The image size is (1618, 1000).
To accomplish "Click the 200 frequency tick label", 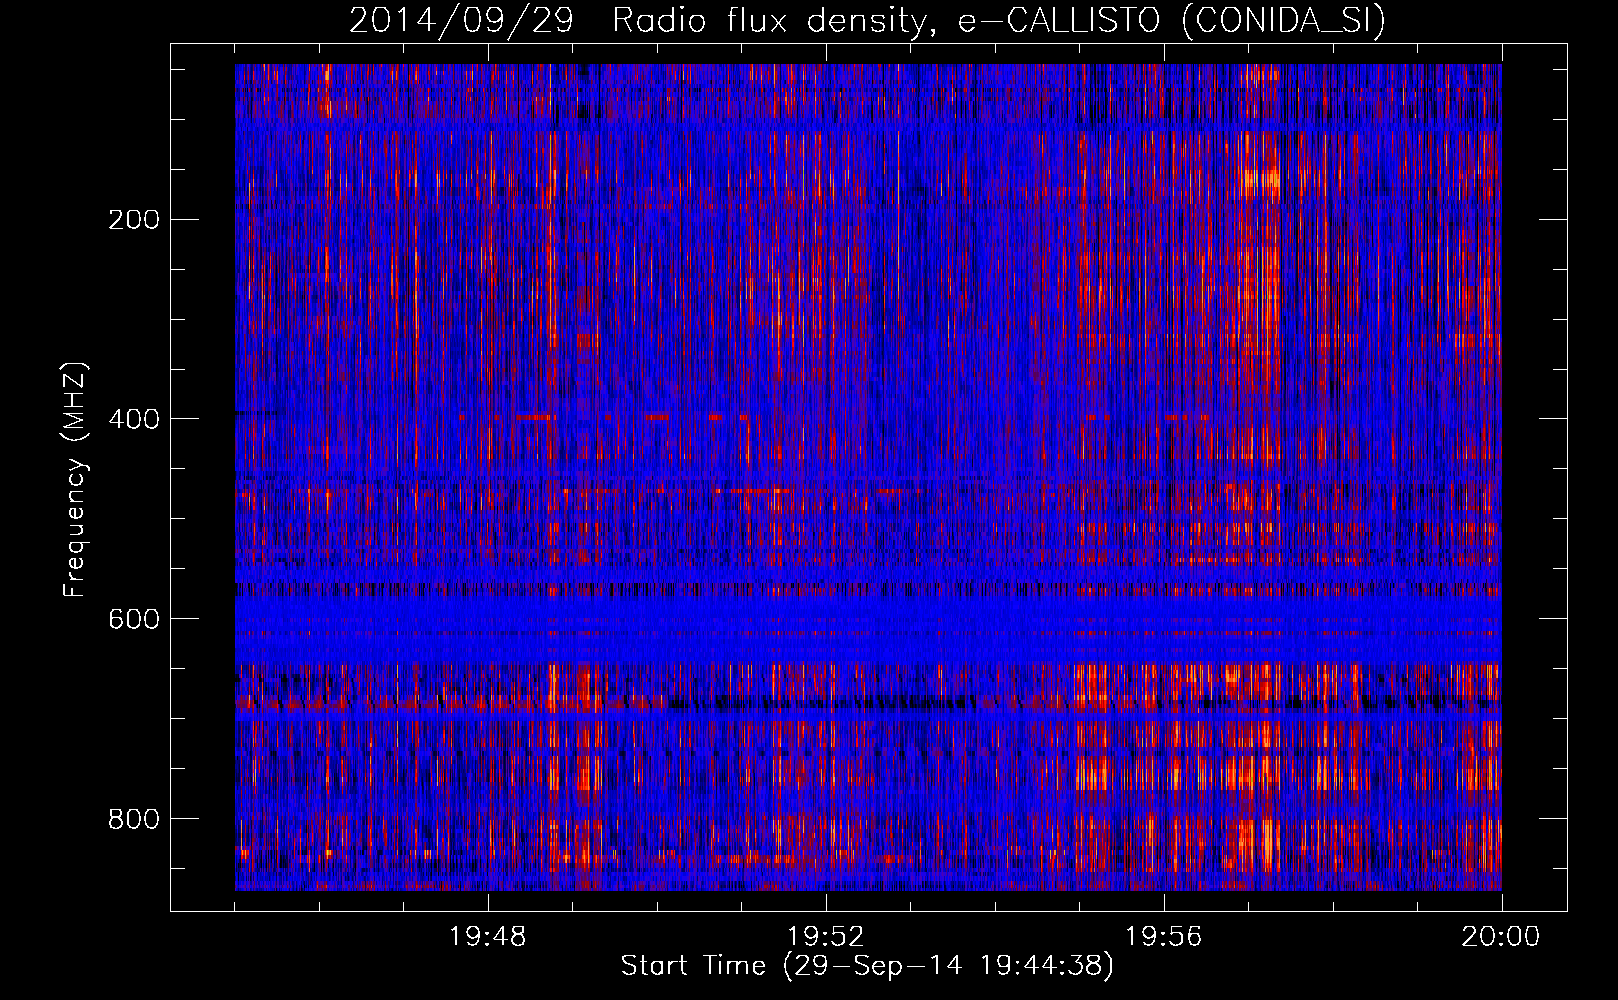I will [x=134, y=220].
